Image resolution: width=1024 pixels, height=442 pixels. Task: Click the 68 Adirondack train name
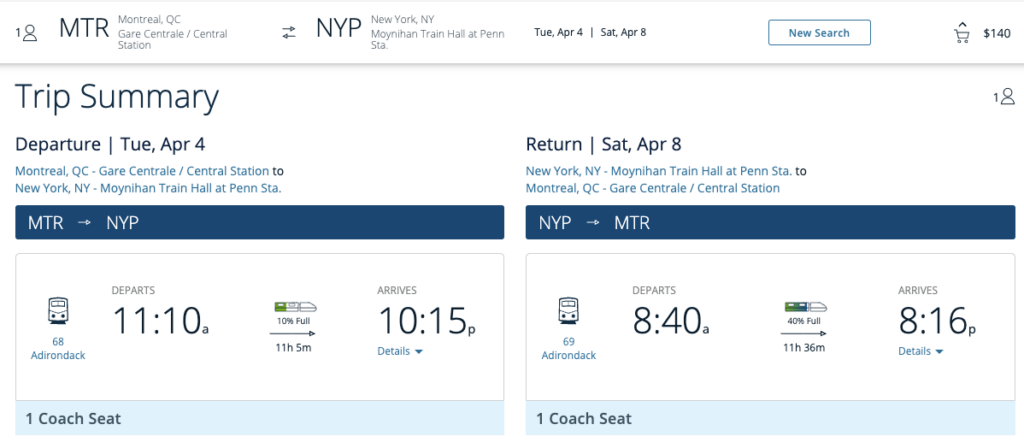58,348
